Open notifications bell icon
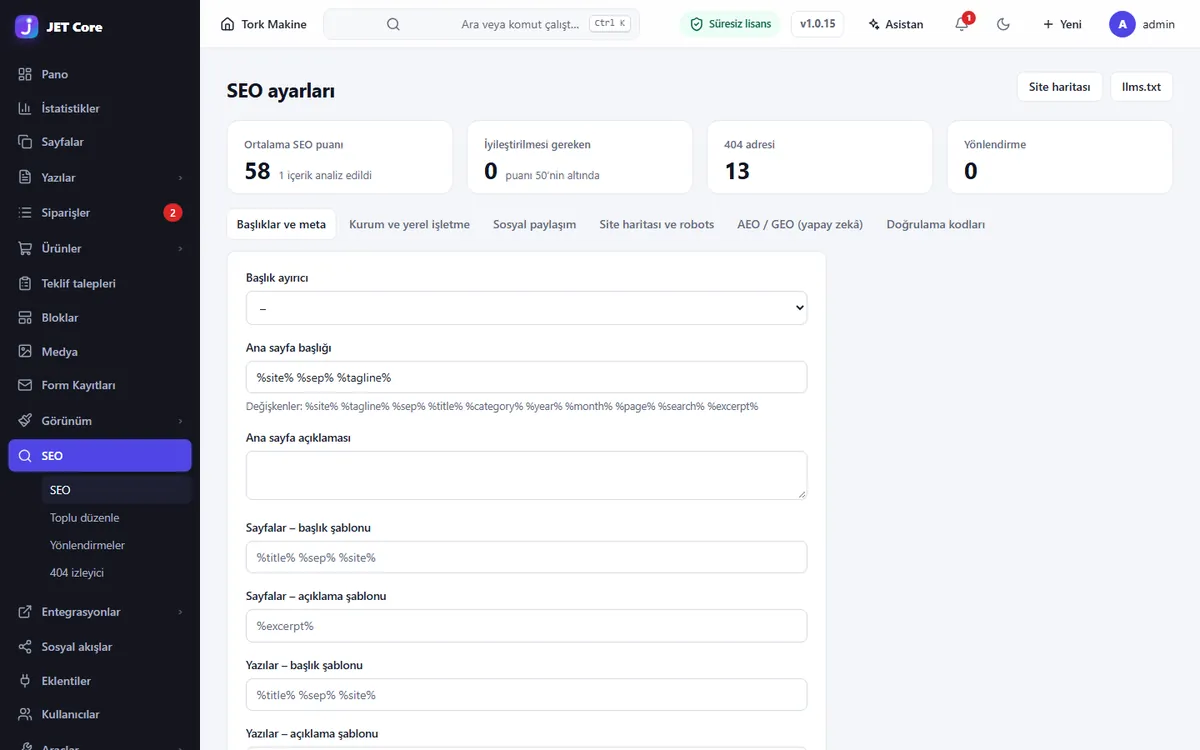The height and width of the screenshot is (750, 1200). pyautogui.click(x=961, y=24)
